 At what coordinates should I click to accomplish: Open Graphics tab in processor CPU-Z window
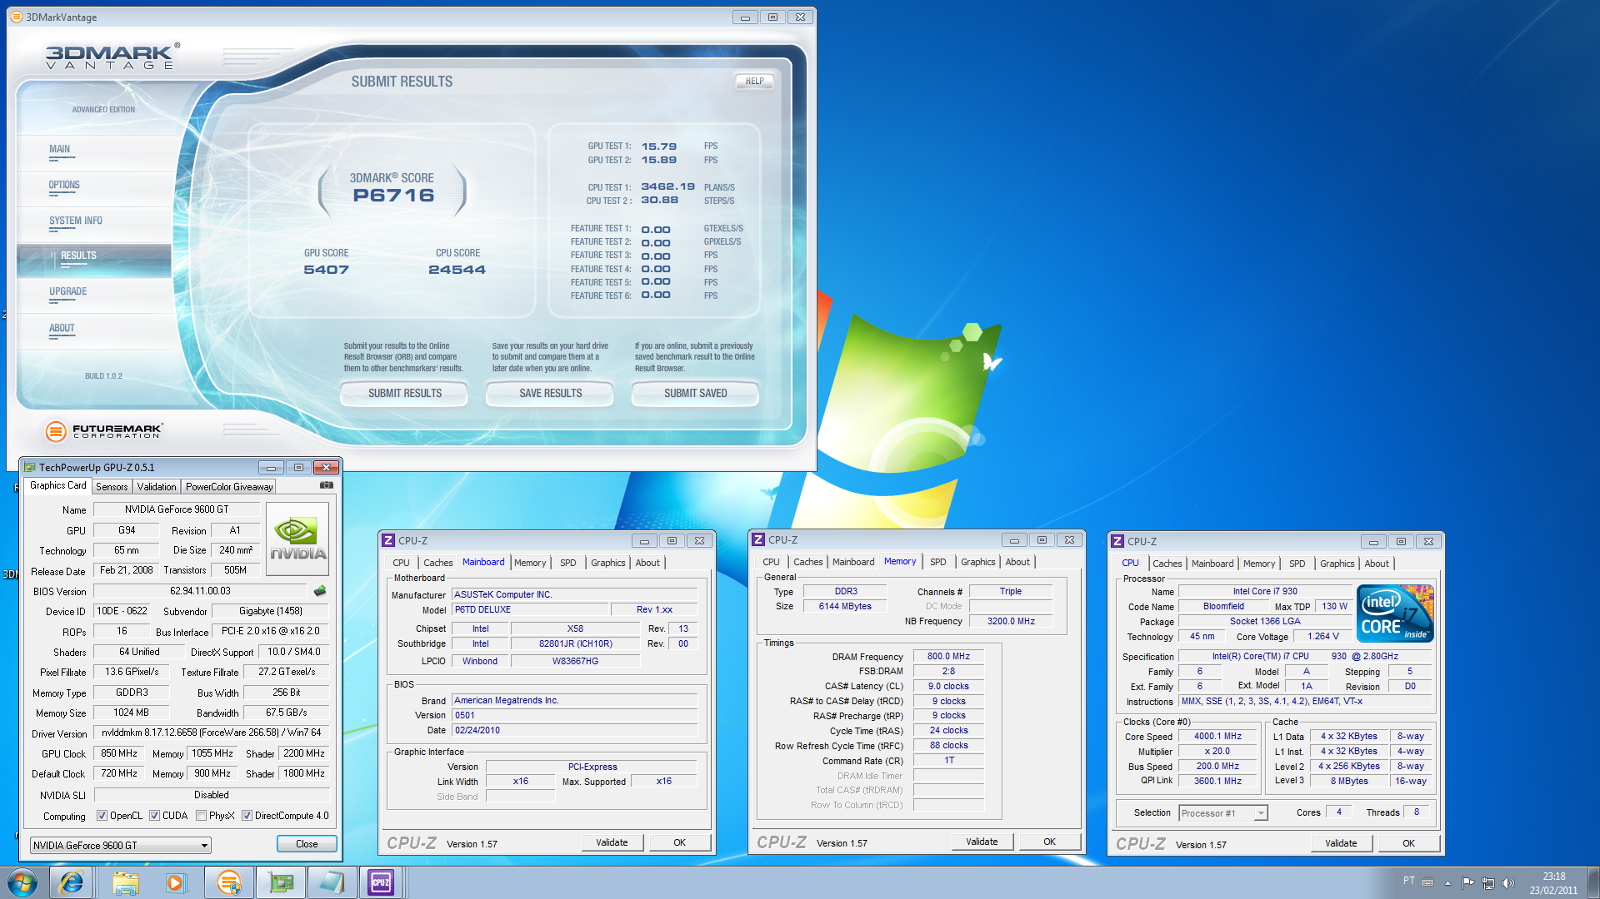pos(1337,564)
